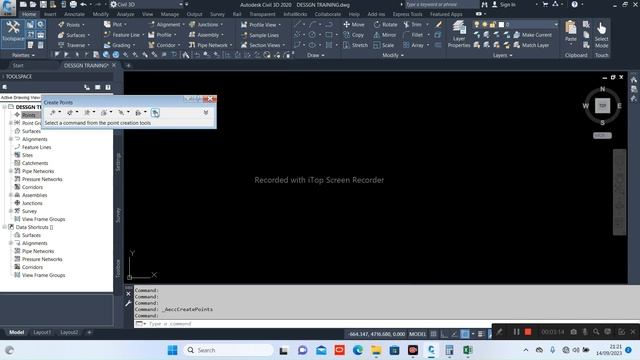Click the TOP face of the ViewCube
Viewport: 640px width, 360px height.
(602, 106)
